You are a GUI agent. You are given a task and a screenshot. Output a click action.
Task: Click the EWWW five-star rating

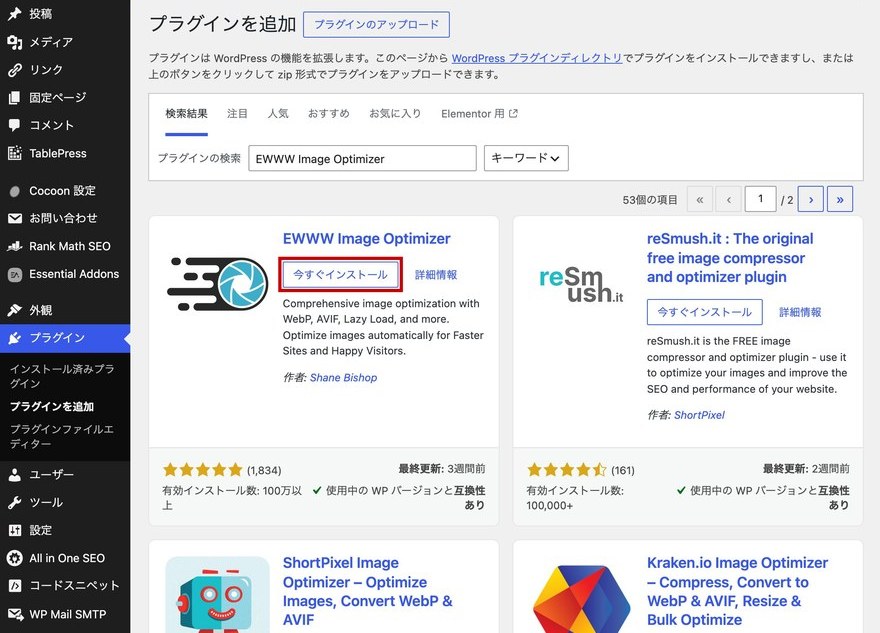click(x=203, y=470)
